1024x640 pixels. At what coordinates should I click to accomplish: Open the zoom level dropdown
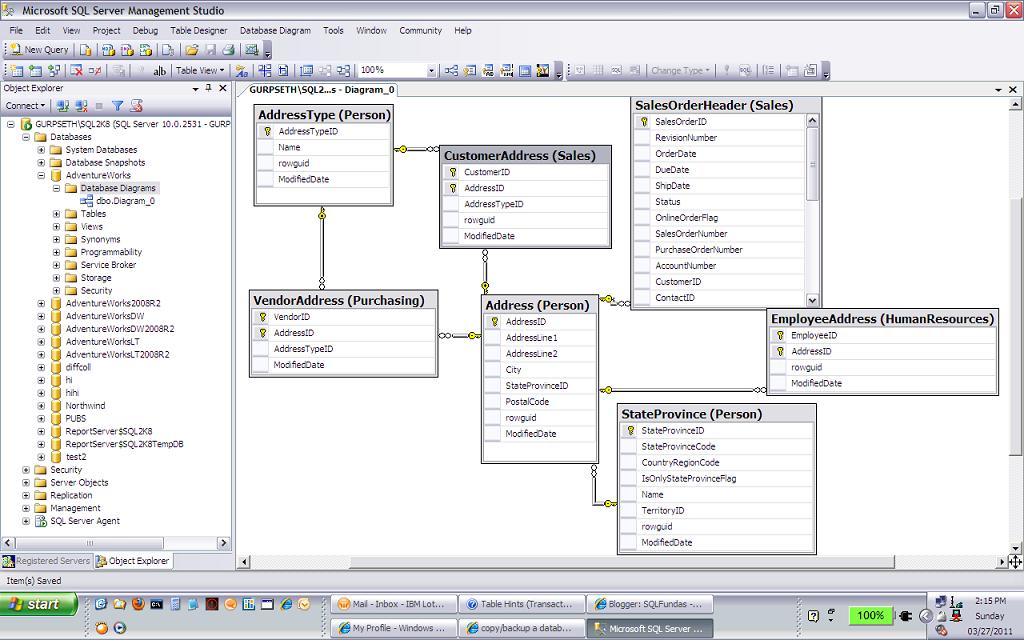click(x=432, y=70)
